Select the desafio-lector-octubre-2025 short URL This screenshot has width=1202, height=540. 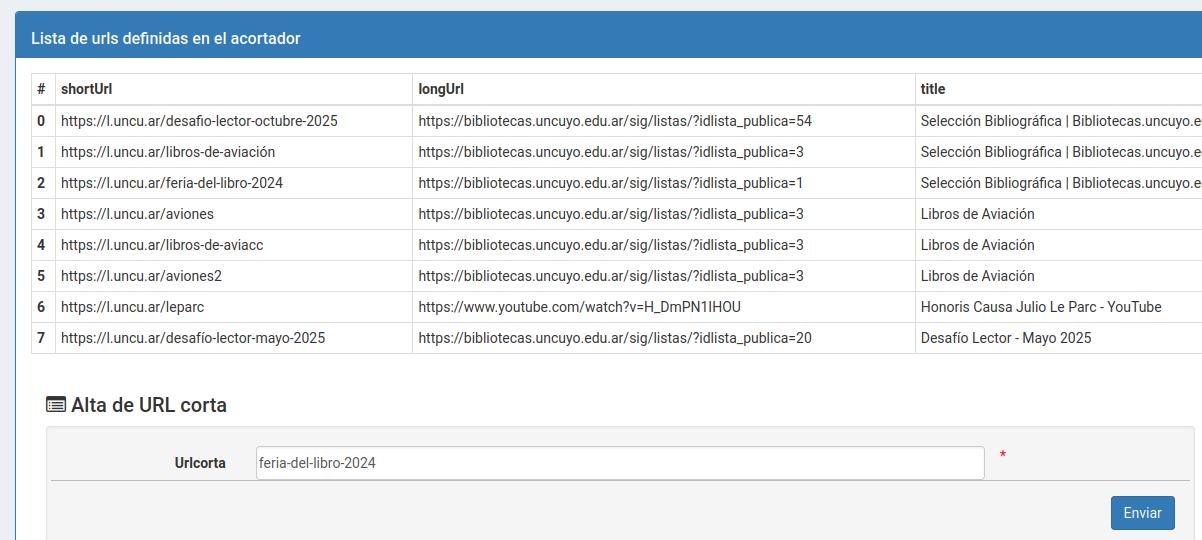pyautogui.click(x=199, y=121)
